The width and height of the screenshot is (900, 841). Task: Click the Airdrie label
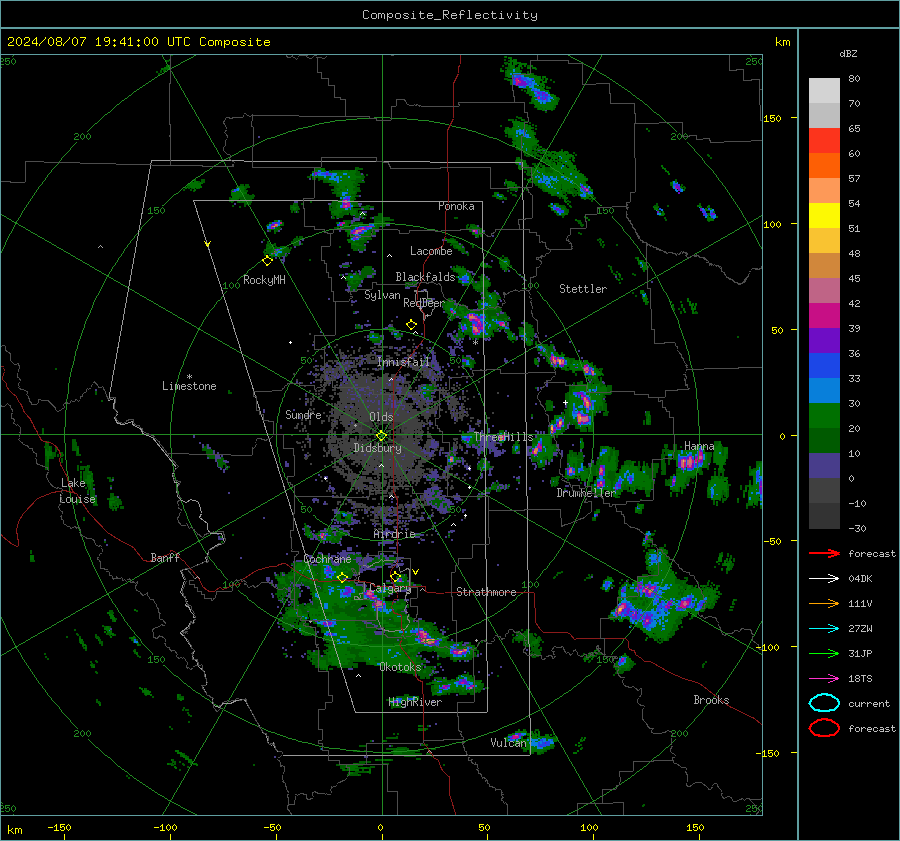[394, 534]
